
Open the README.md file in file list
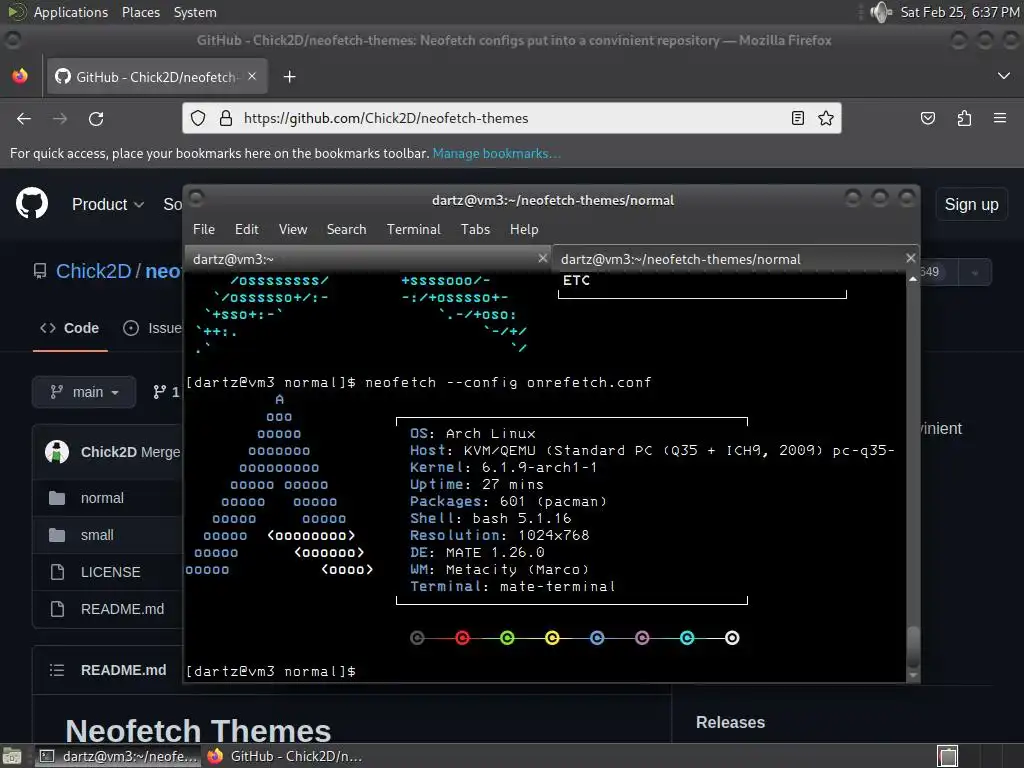(122, 609)
